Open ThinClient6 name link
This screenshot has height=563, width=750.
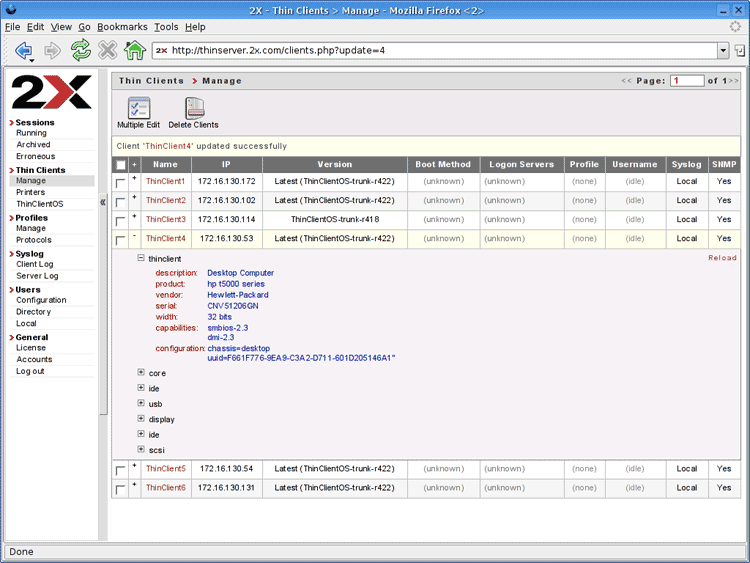coord(165,488)
